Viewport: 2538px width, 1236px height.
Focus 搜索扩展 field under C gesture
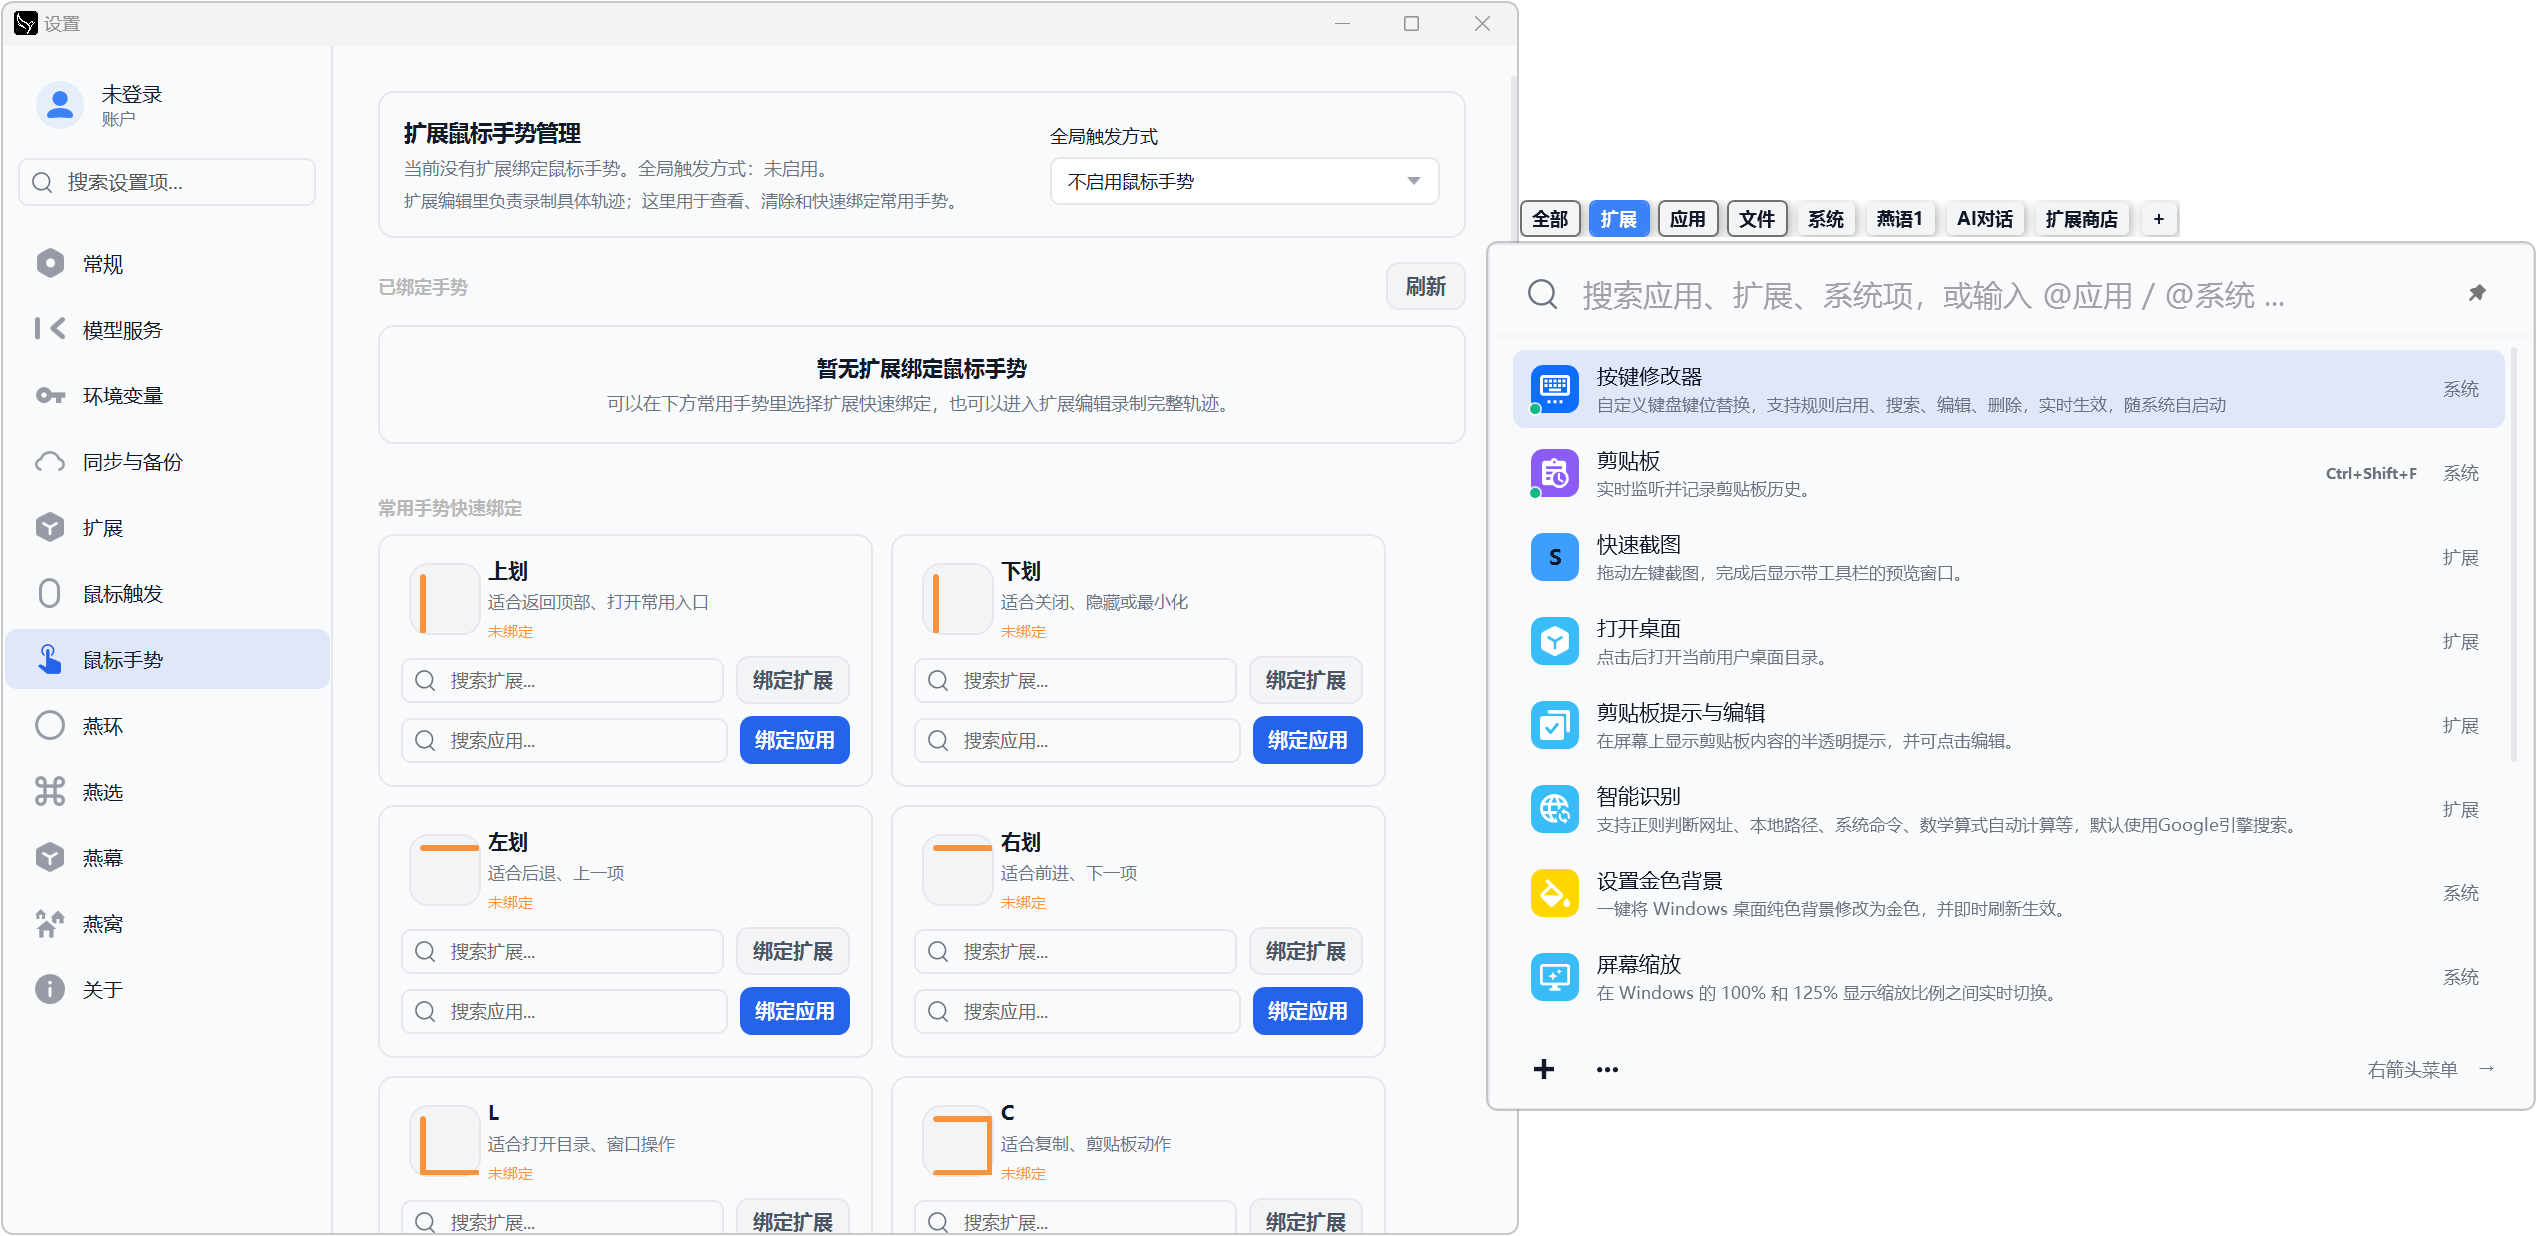1075,1218
